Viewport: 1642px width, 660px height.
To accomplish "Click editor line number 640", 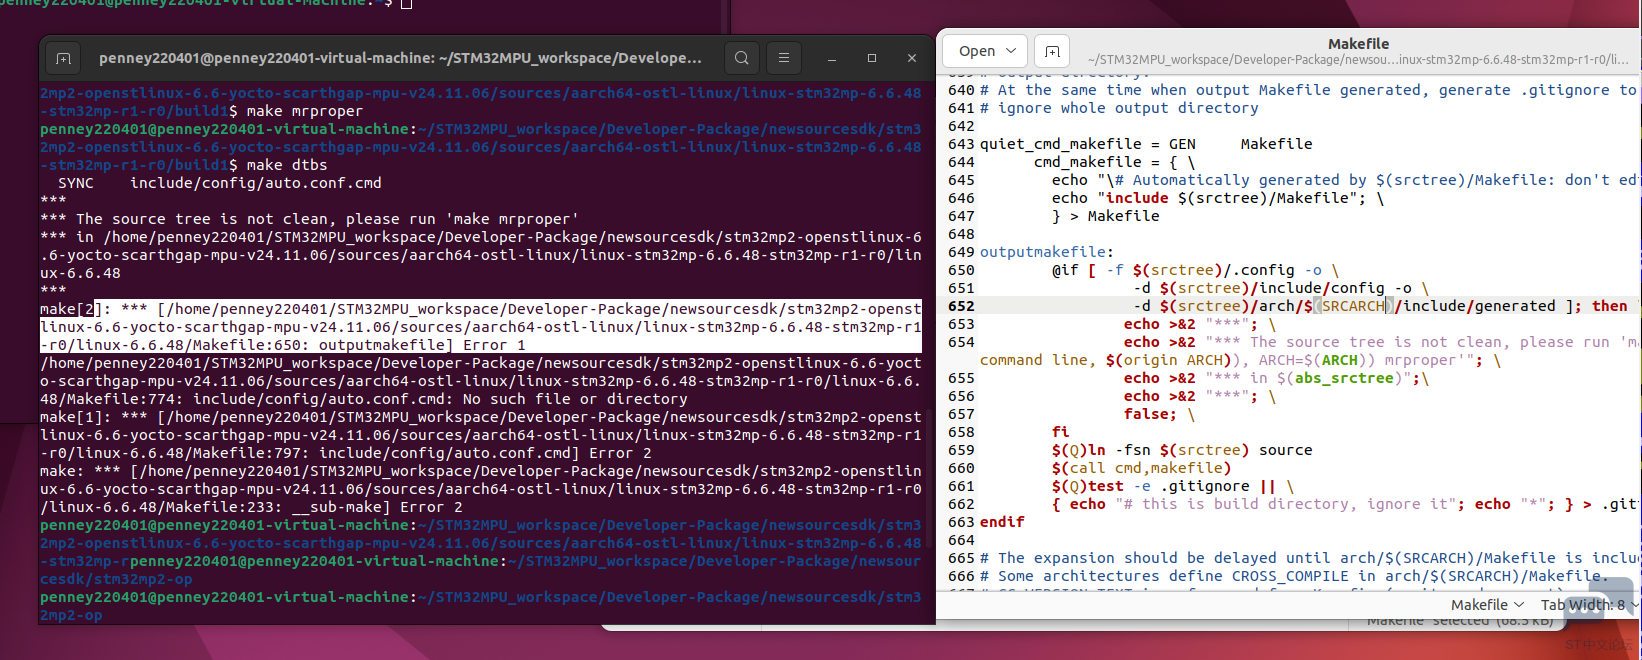I will point(961,90).
